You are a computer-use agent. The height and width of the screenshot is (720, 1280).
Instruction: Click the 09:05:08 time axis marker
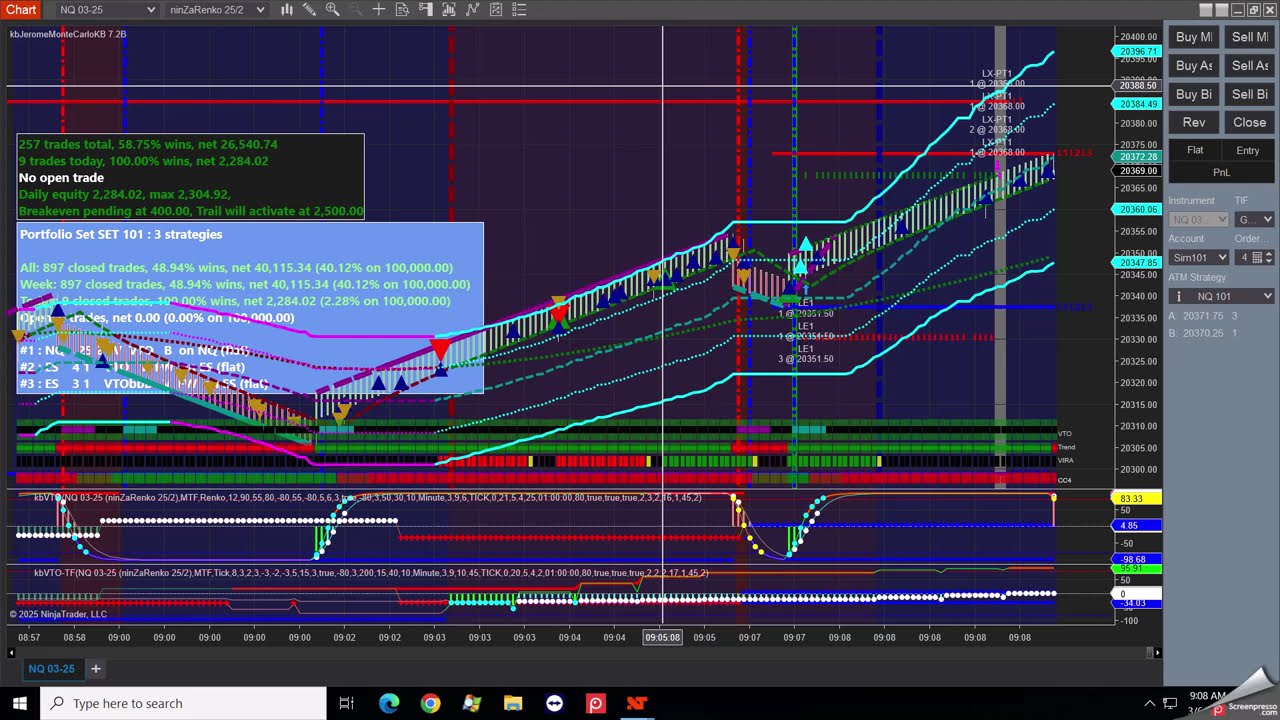[663, 637]
